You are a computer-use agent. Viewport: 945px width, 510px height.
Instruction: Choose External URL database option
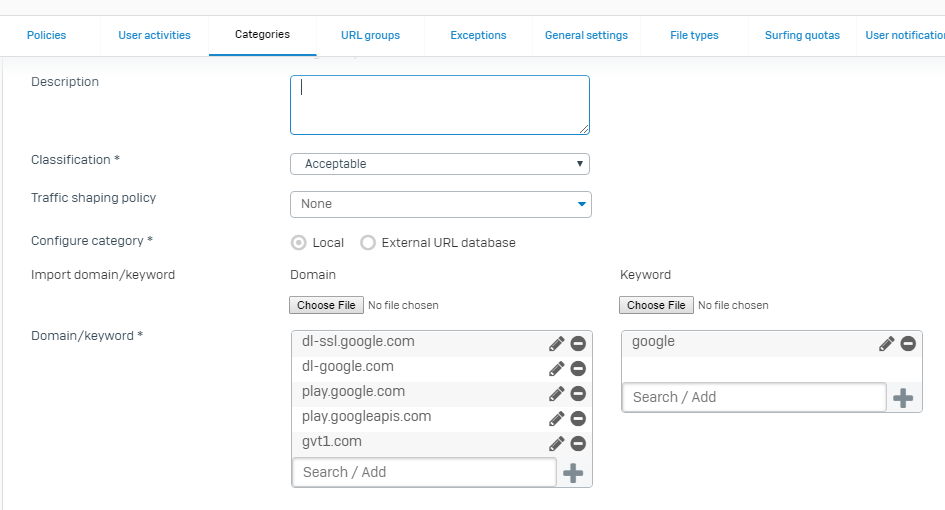click(368, 243)
